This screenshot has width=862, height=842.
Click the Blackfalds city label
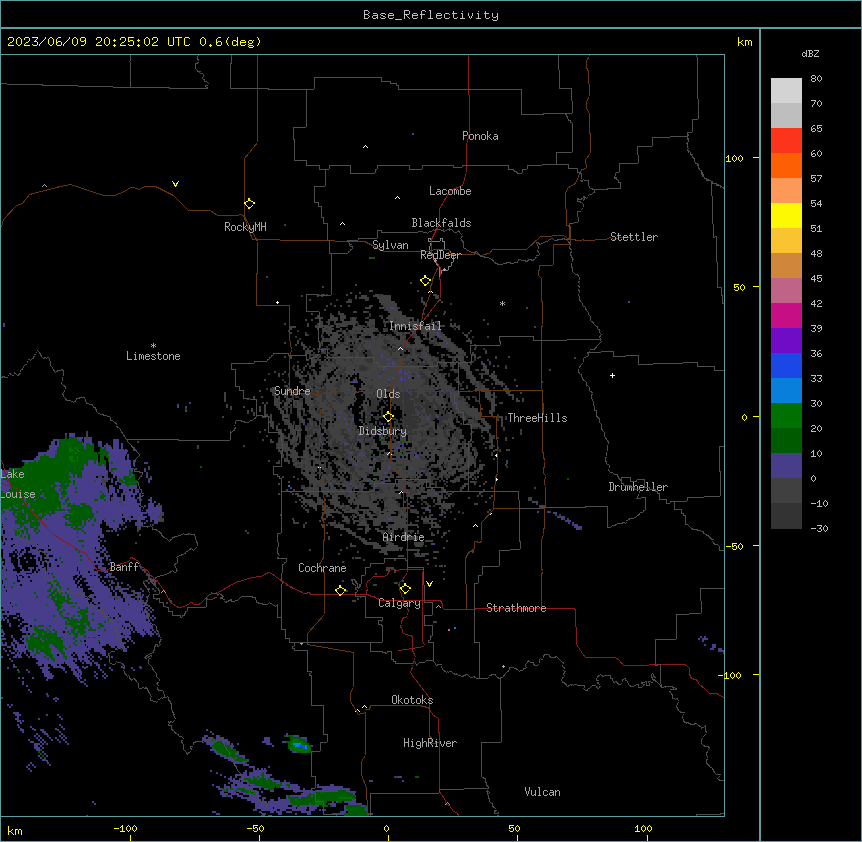tap(441, 223)
